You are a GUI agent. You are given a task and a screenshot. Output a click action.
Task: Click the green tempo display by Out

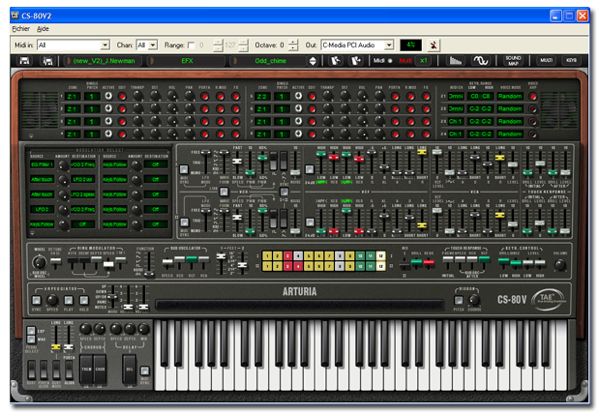point(411,45)
